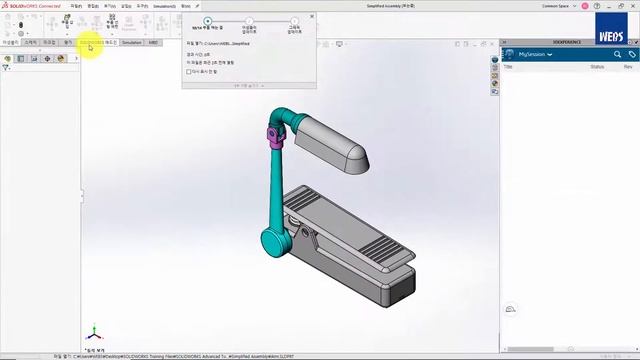
Task: Open the 도구 (Tools) menu
Action: point(142,6)
